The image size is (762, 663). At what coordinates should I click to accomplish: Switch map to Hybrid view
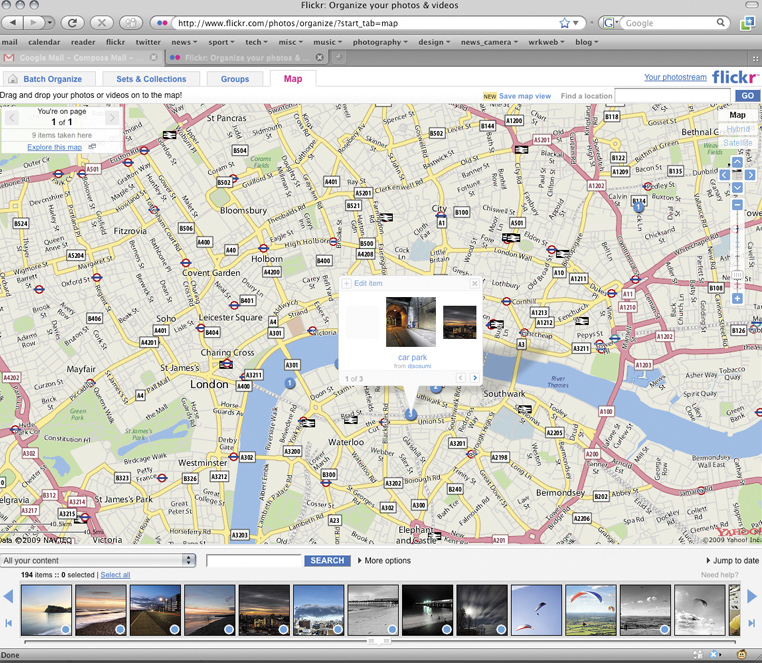tap(738, 129)
